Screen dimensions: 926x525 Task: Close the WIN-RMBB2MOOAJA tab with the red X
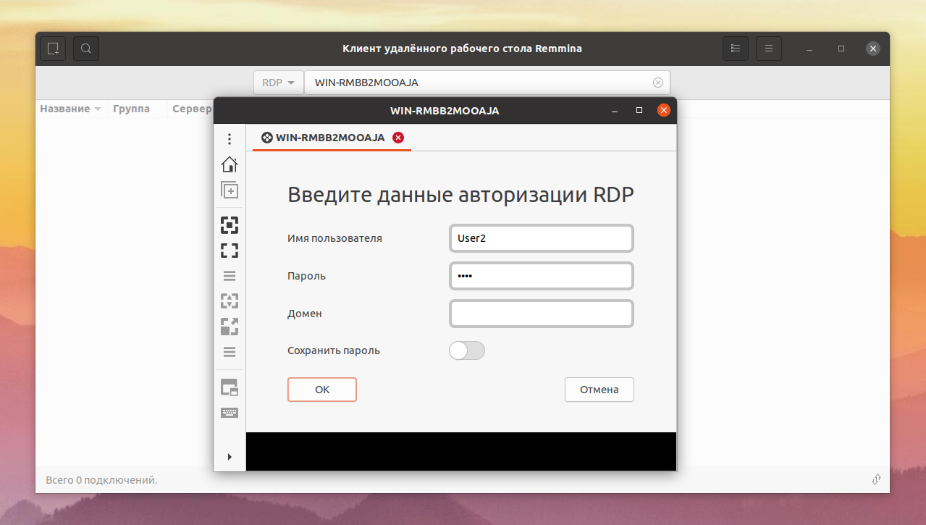click(x=399, y=138)
